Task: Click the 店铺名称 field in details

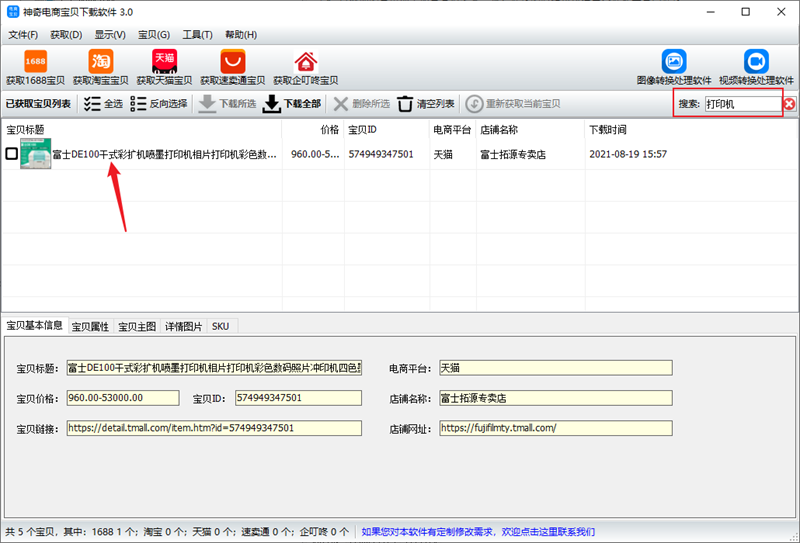Action: pyautogui.click(x=556, y=398)
